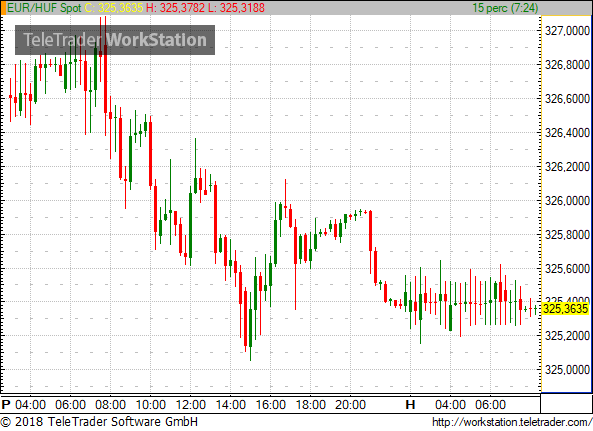Select the low value L: 325,3188

(236, 8)
